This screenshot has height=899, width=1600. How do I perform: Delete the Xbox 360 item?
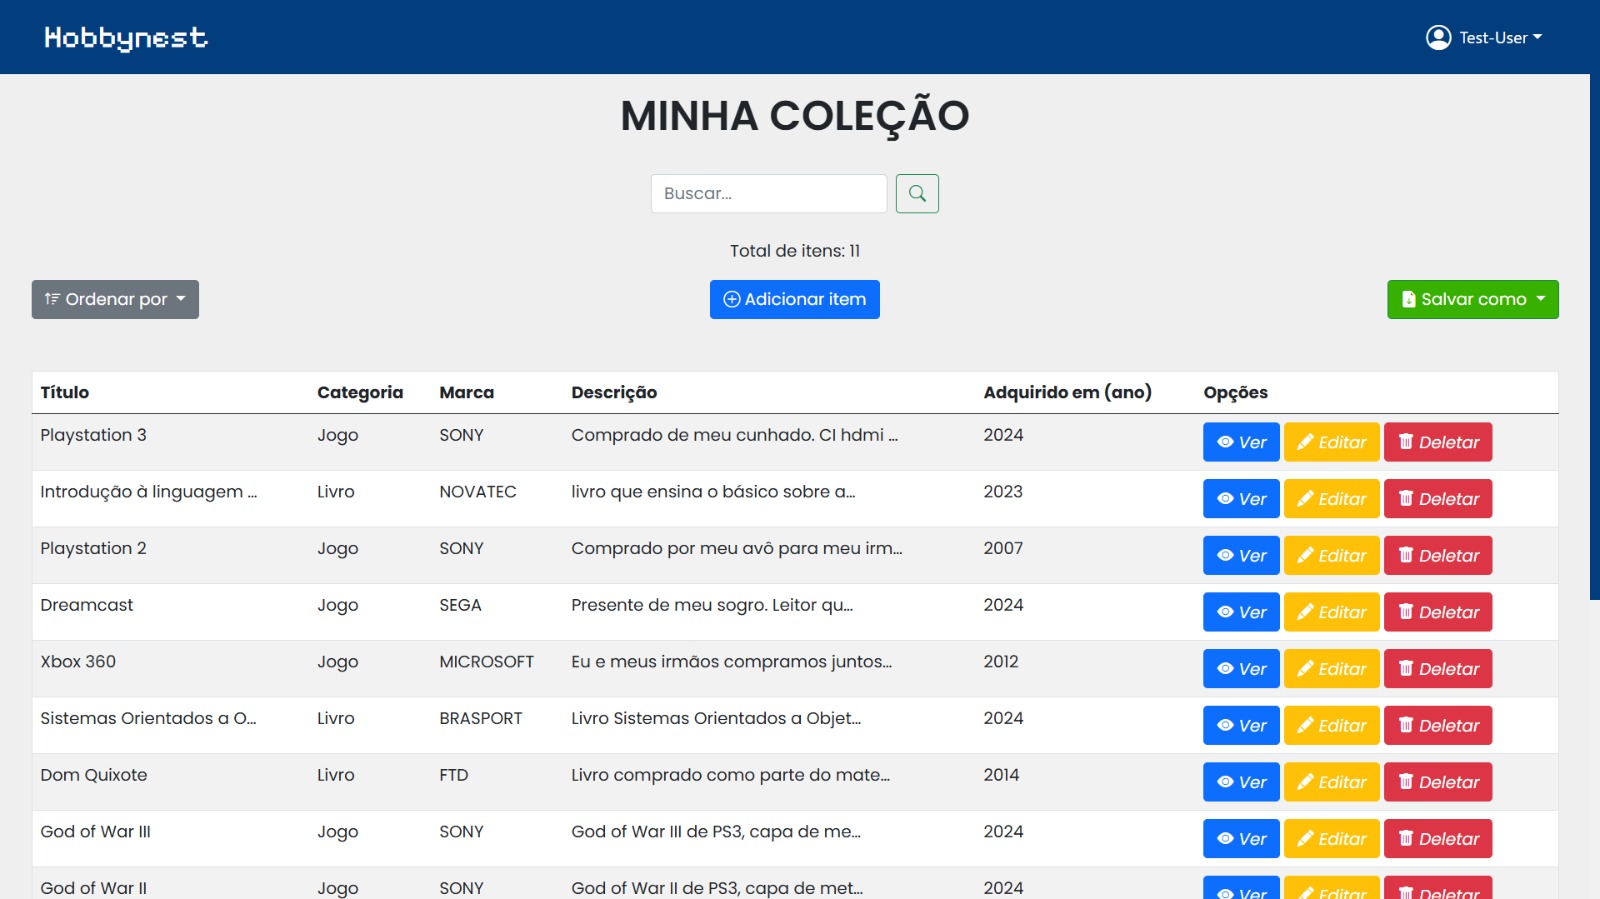[1438, 669]
